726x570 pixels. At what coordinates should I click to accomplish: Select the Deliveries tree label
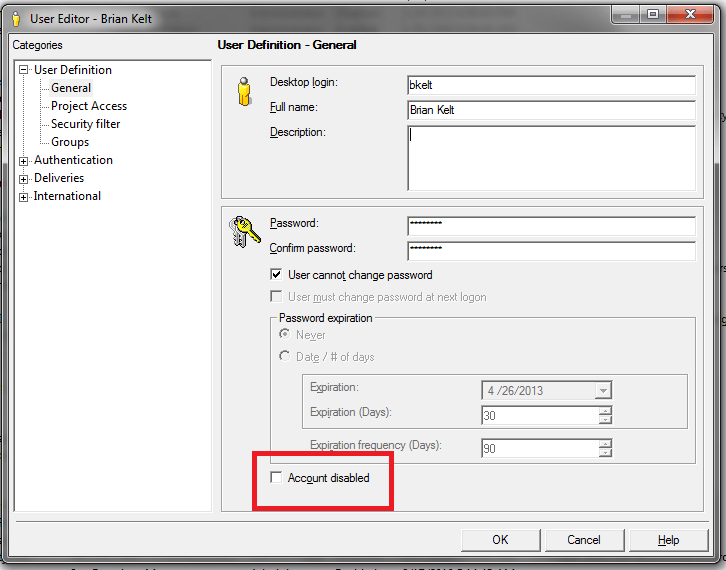[59, 178]
